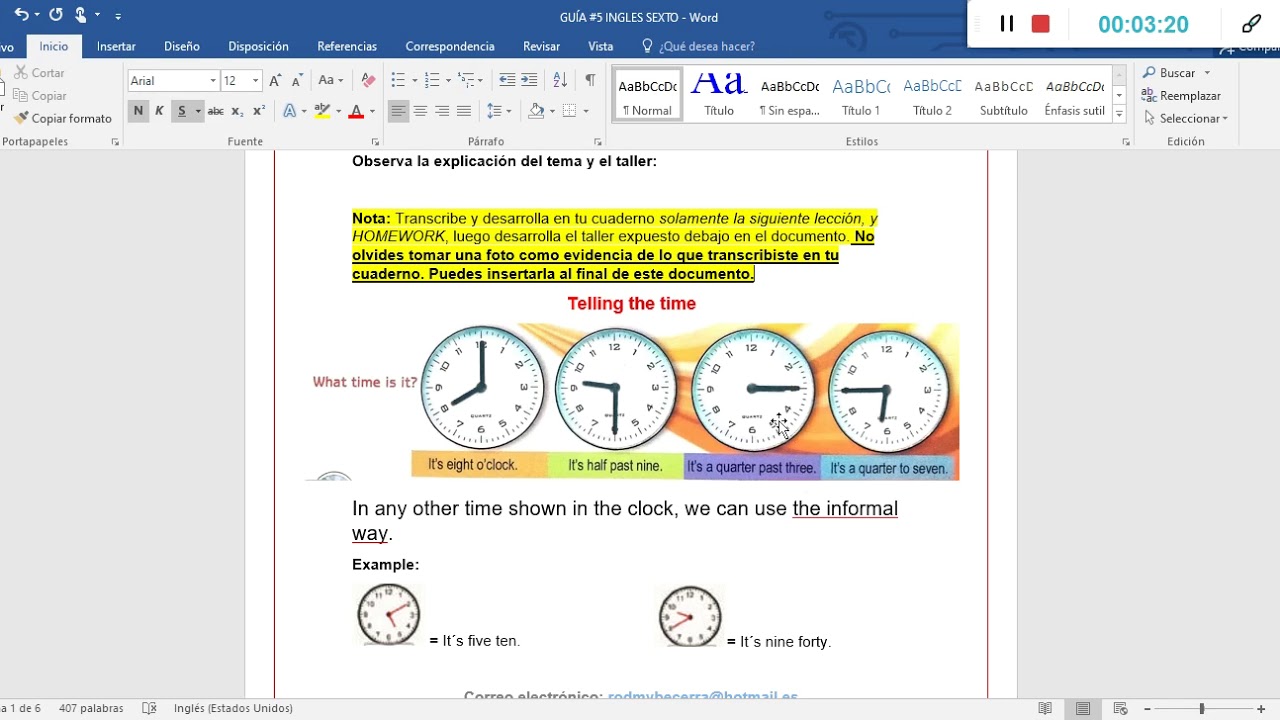The width and height of the screenshot is (1280, 720).
Task: Apply the red font color
Action: pyautogui.click(x=355, y=111)
